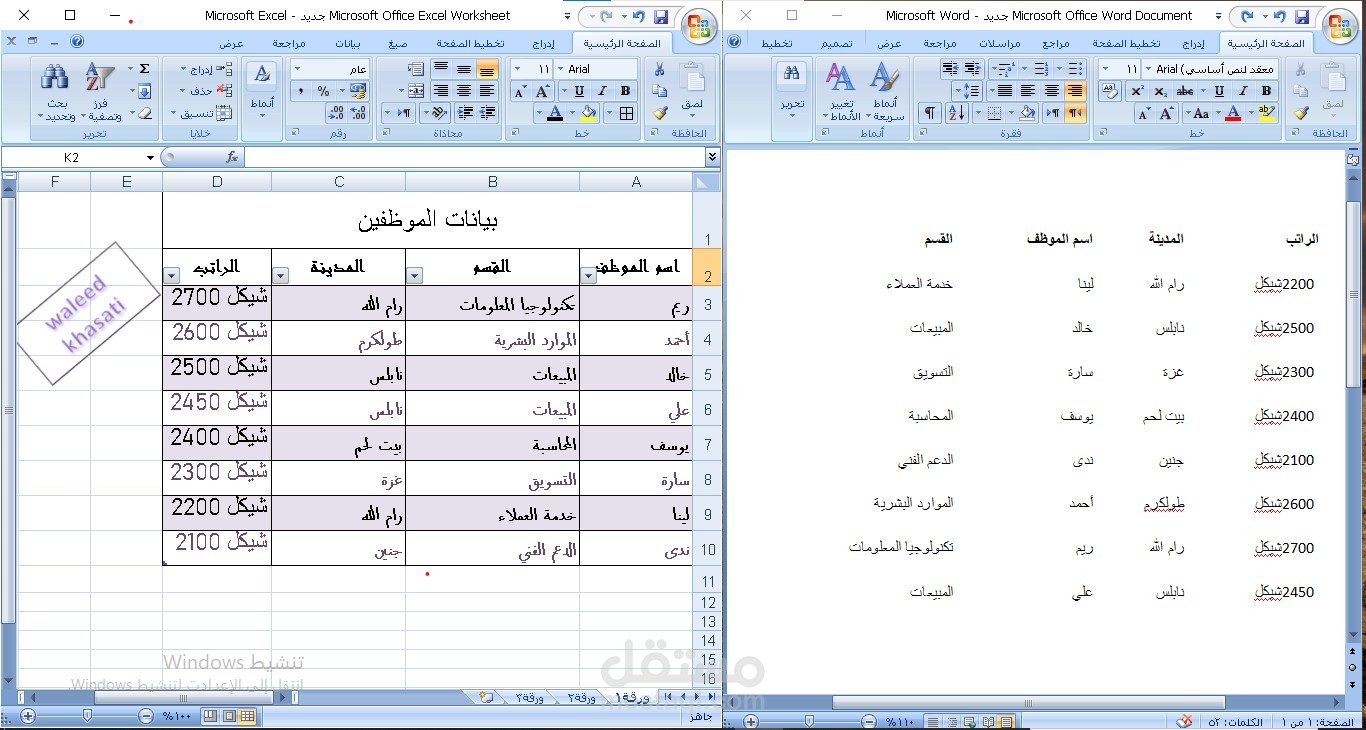Click the fx insert function button
Screen dimensions: 1366x730
click(232, 157)
